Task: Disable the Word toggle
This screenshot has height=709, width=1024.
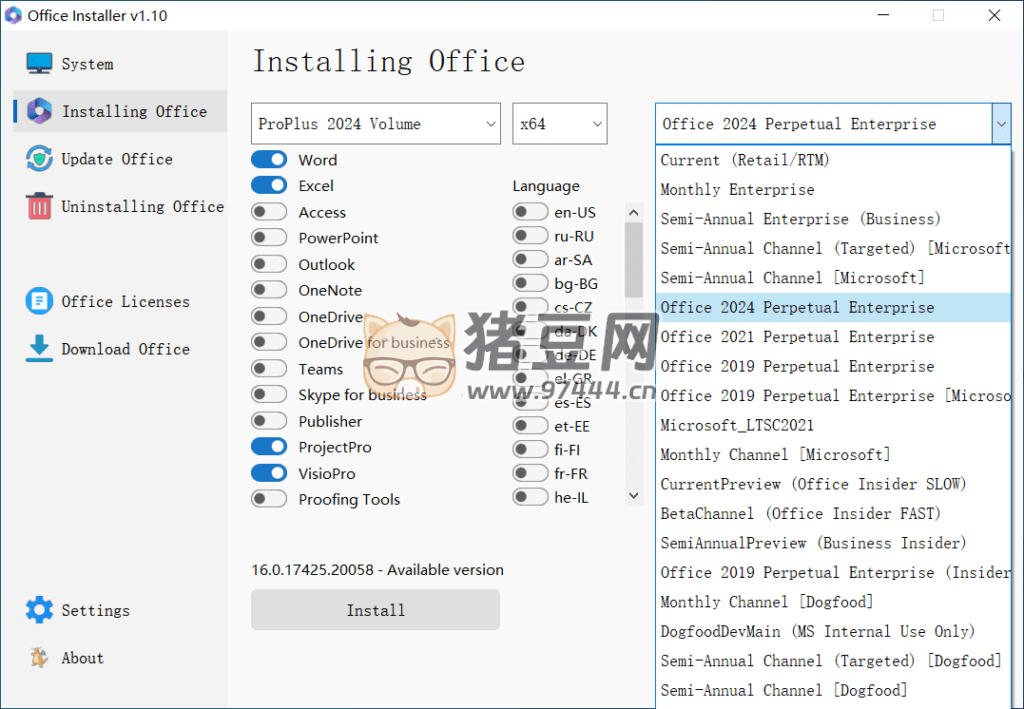Action: pos(269,159)
